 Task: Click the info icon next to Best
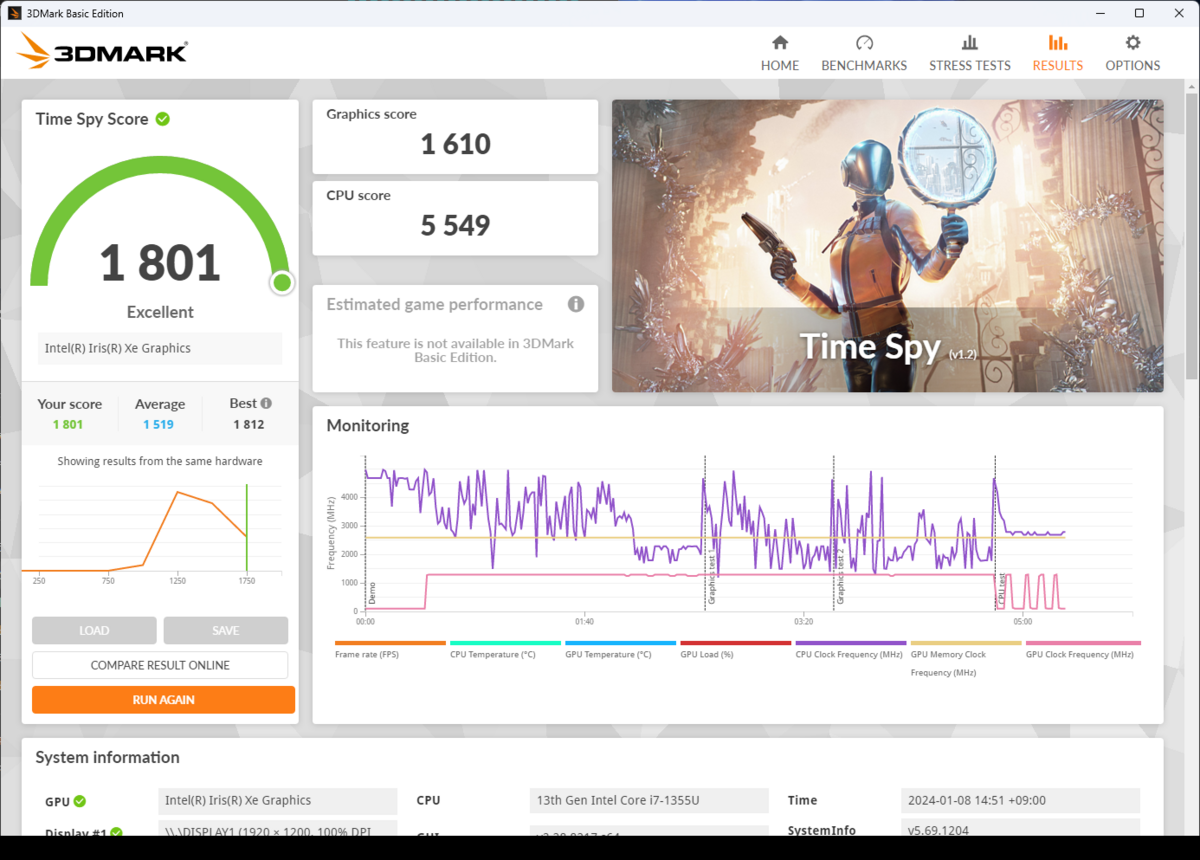[266, 403]
